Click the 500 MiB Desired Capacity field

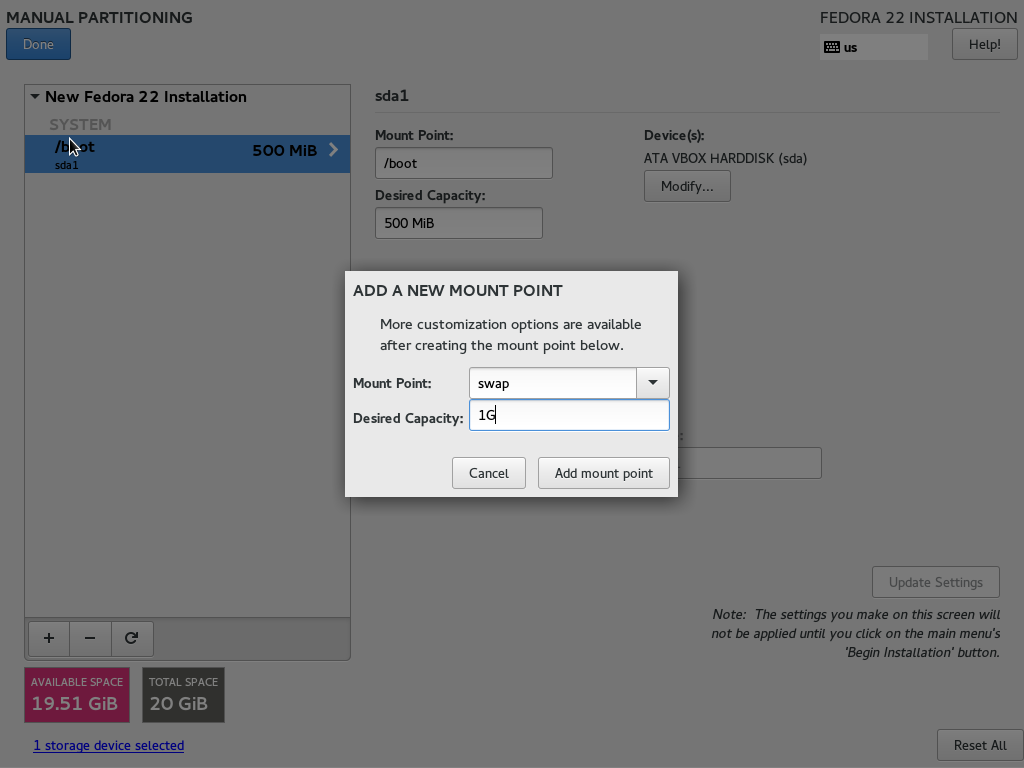click(x=458, y=223)
